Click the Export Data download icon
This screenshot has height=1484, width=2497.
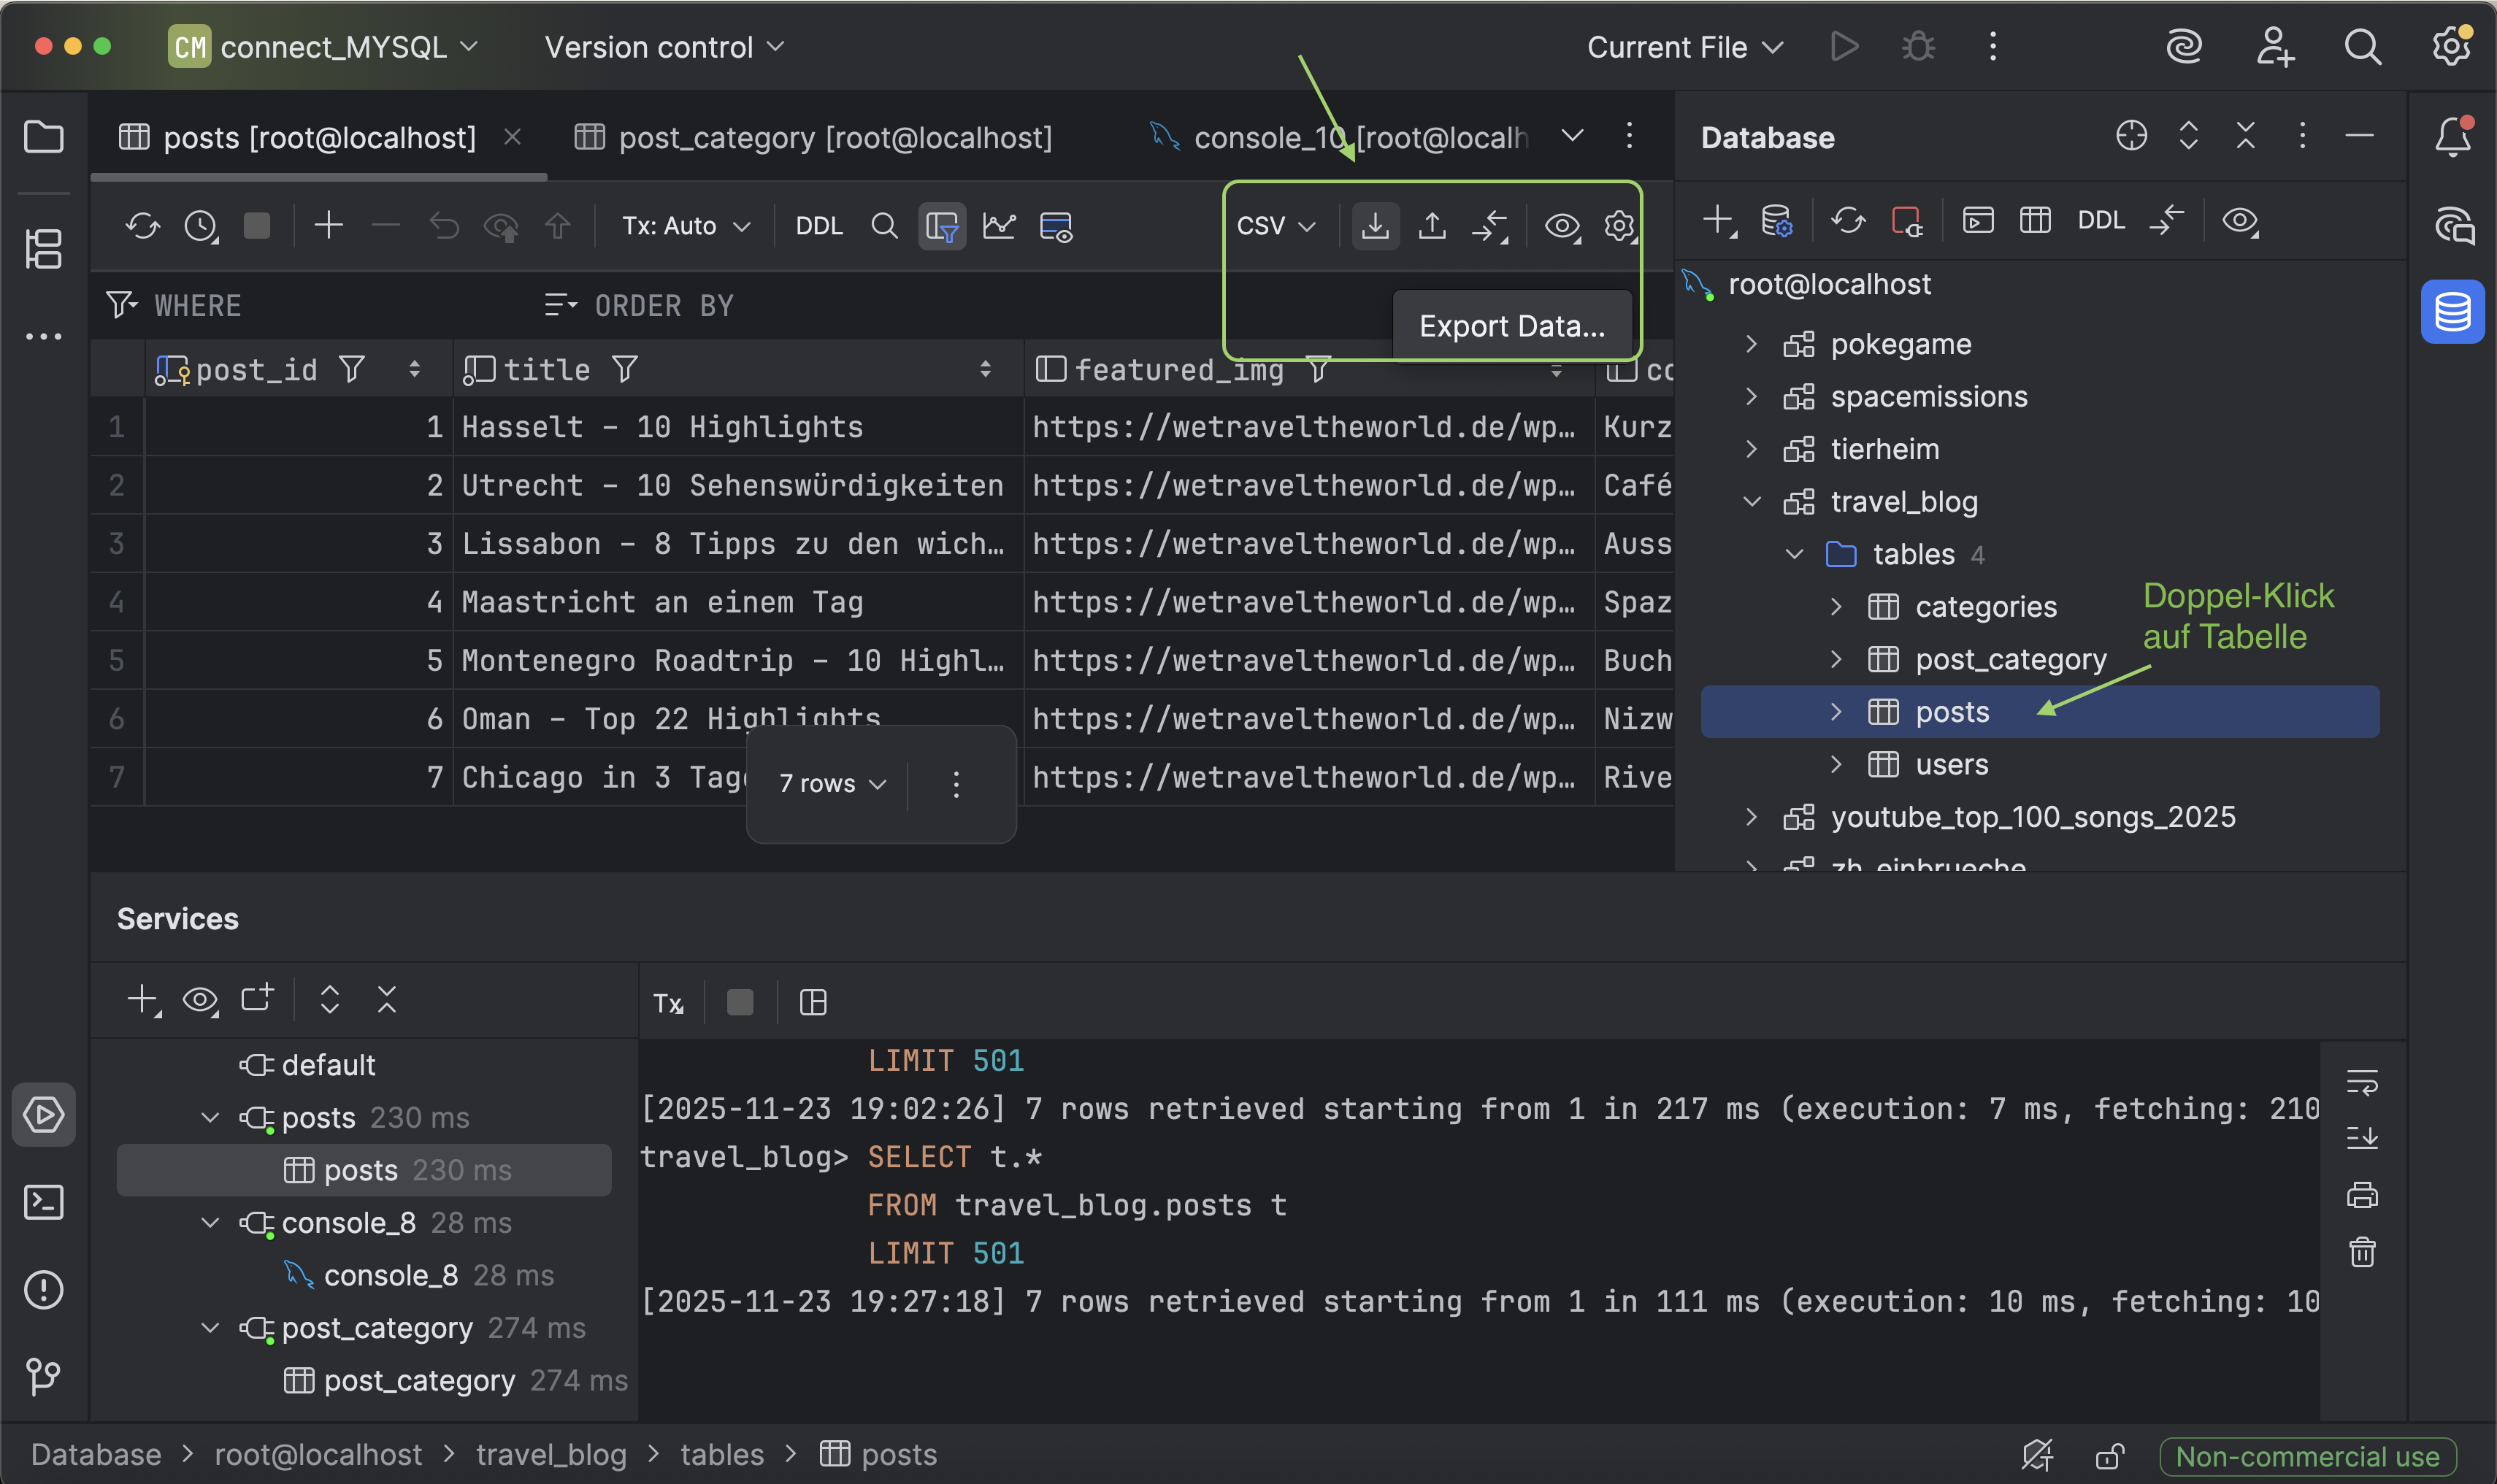(1375, 226)
